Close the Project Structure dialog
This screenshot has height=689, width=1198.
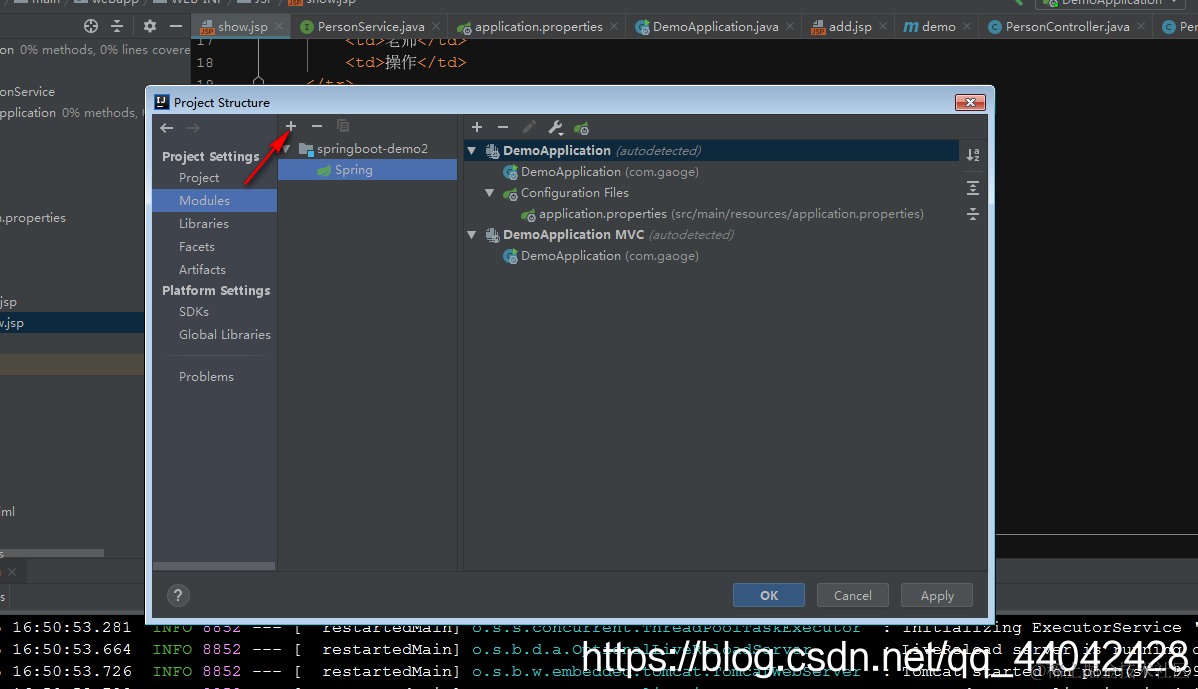970,102
